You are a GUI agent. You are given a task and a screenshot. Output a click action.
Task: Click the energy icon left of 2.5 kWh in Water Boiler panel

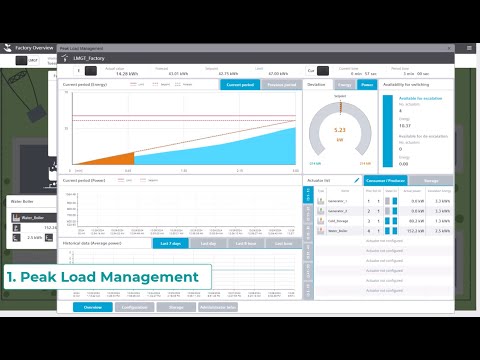click(16, 238)
